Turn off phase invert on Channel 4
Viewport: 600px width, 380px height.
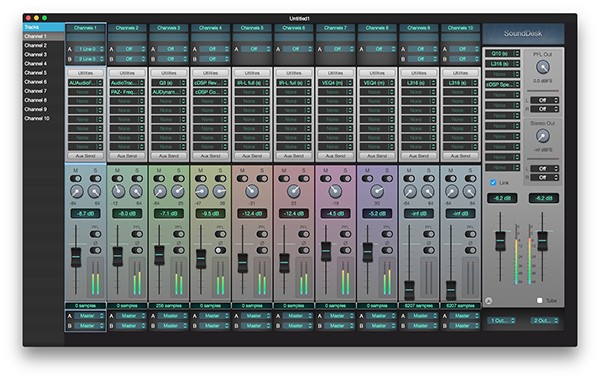[x=220, y=250]
